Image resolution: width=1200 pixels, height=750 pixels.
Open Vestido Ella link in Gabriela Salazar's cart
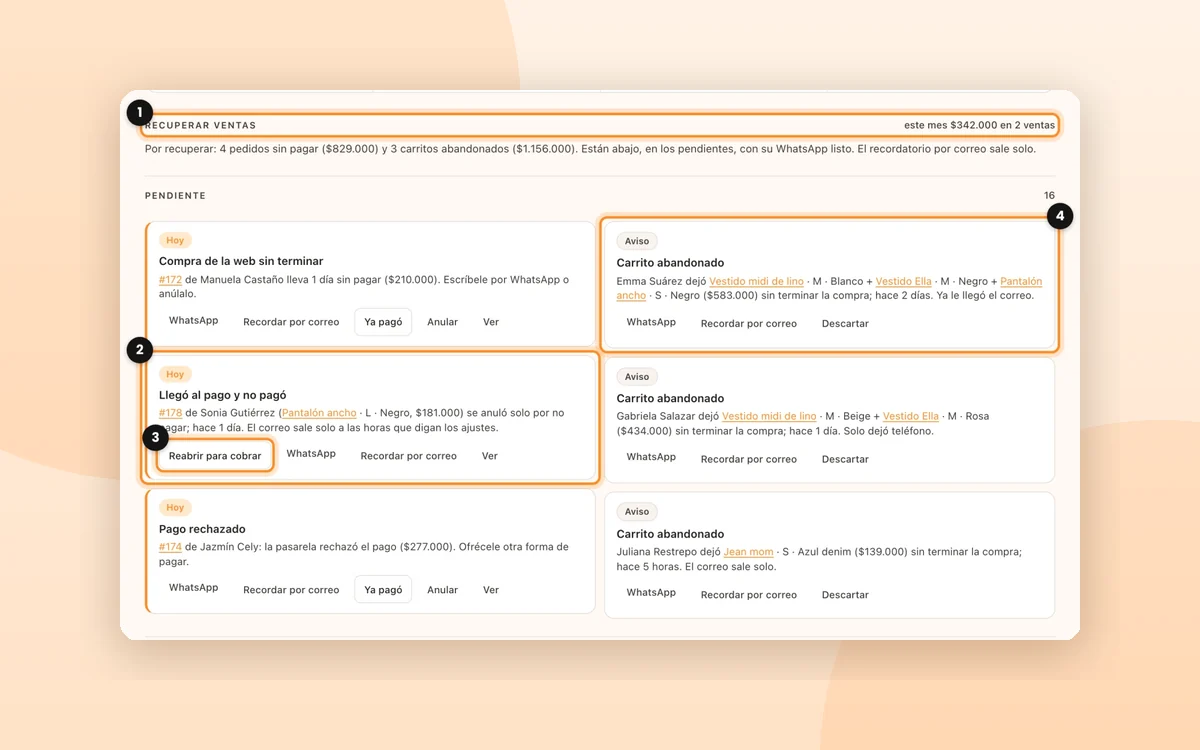click(911, 416)
